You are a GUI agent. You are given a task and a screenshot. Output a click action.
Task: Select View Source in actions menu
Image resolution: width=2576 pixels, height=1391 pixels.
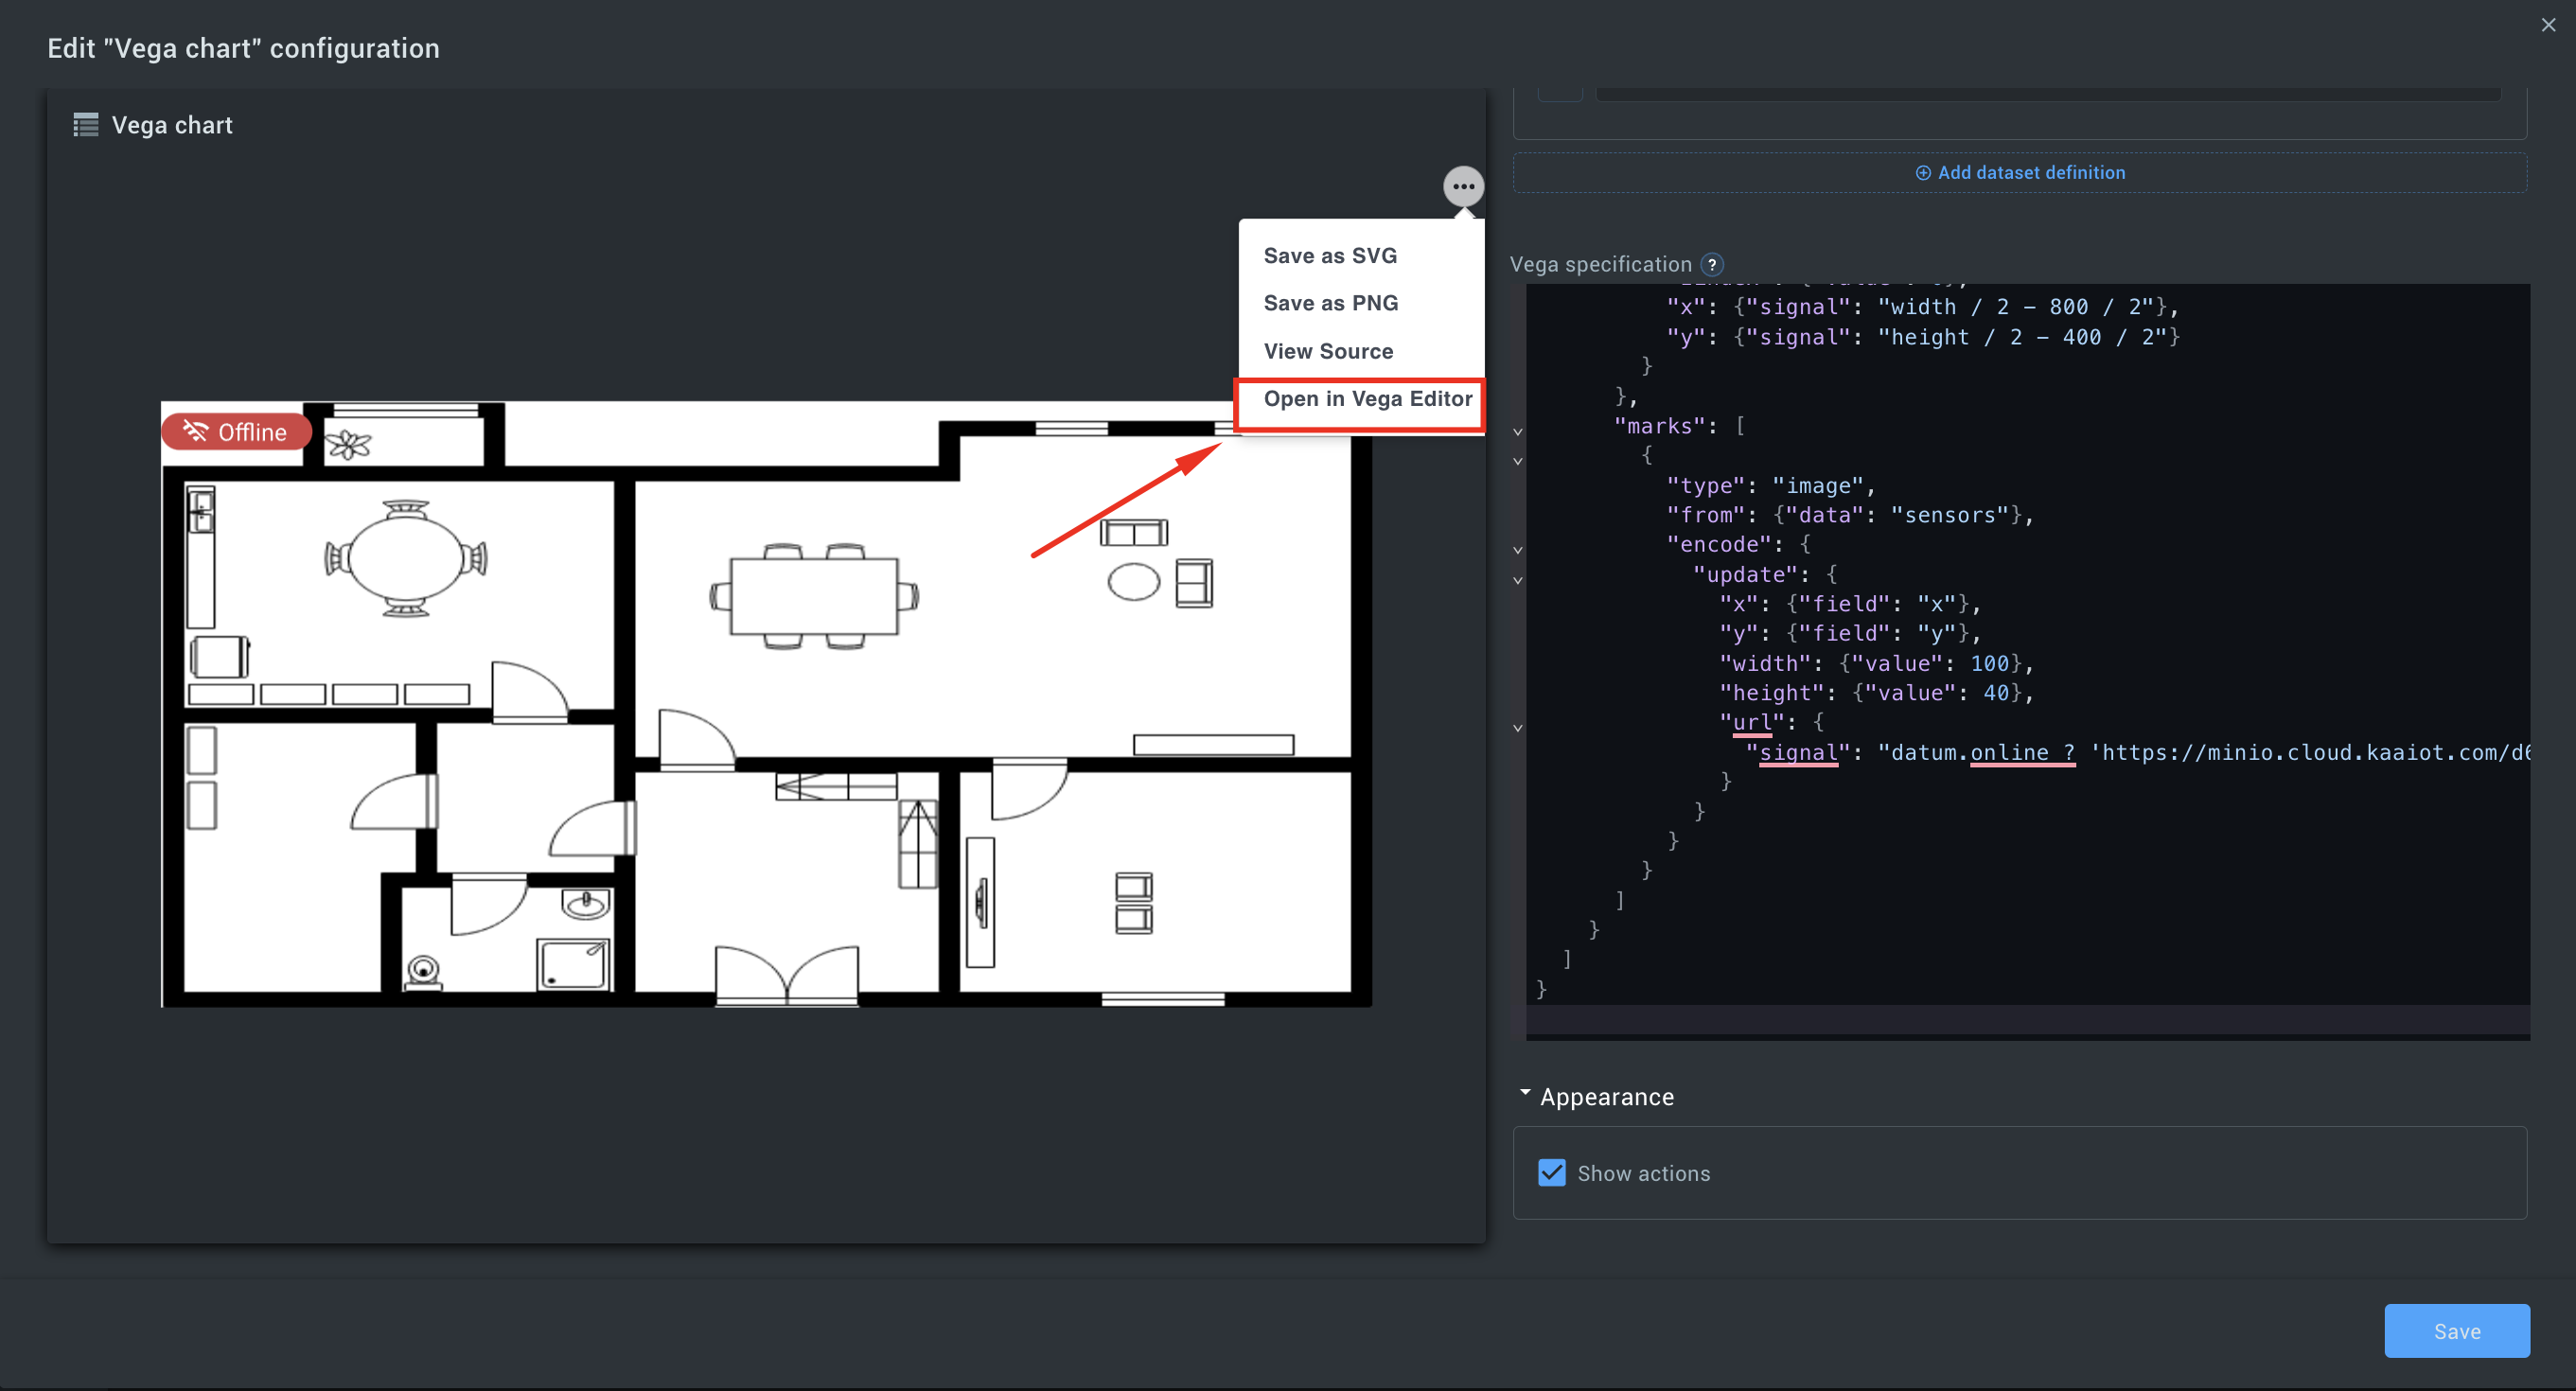(x=1328, y=351)
